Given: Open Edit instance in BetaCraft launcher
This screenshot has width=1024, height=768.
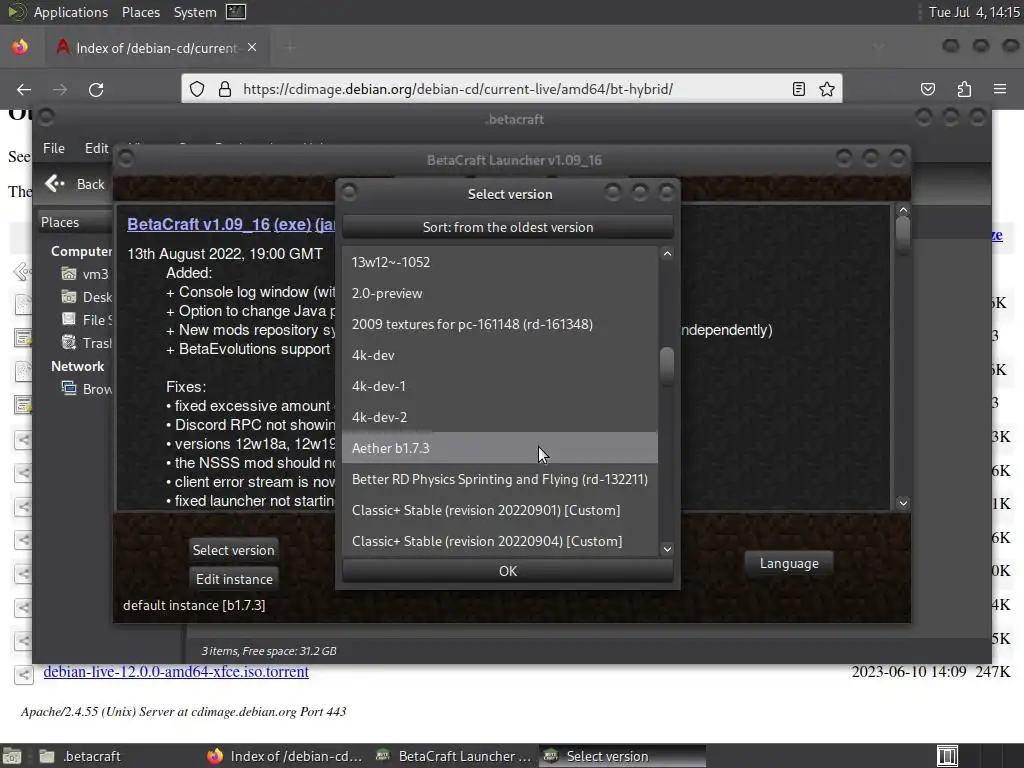Looking at the screenshot, I should [x=234, y=579].
